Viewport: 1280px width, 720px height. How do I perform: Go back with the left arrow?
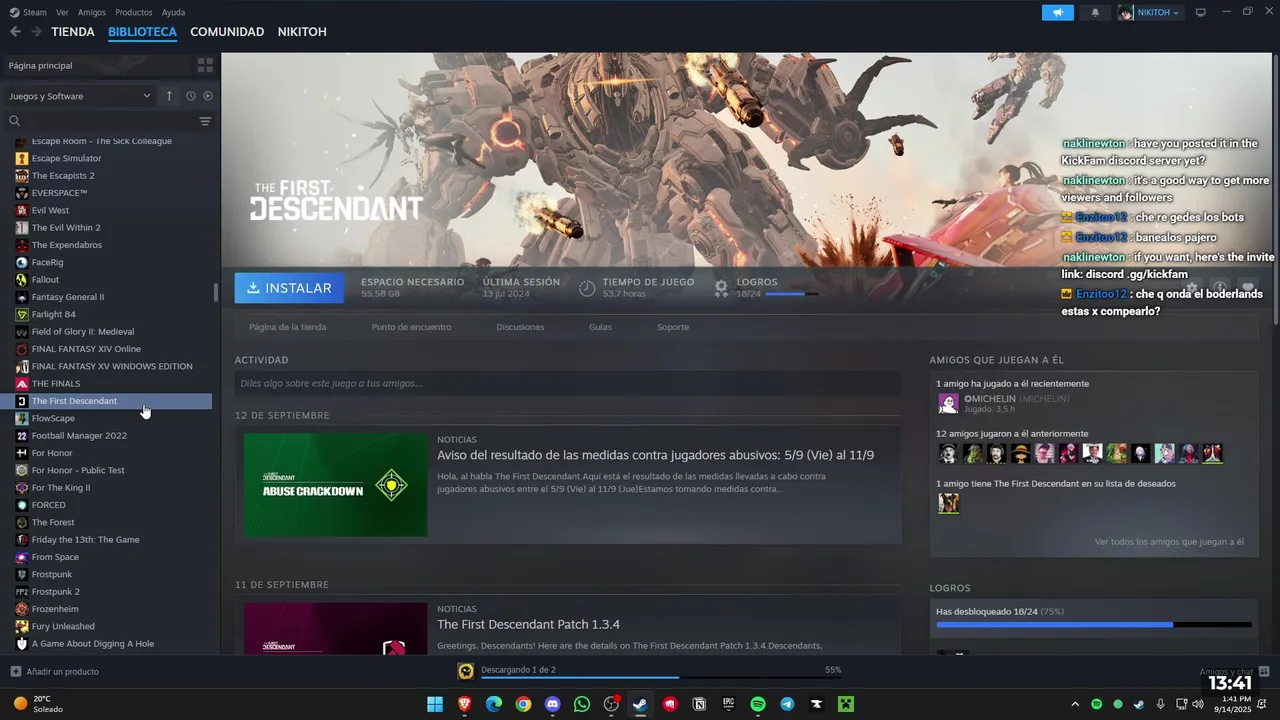(x=15, y=32)
